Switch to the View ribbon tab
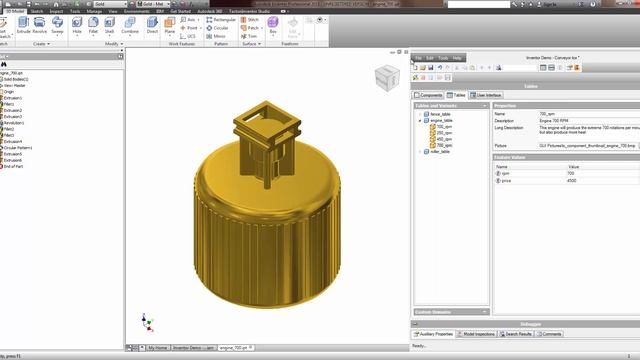Screen dimensions: 640x360 click(113, 11)
